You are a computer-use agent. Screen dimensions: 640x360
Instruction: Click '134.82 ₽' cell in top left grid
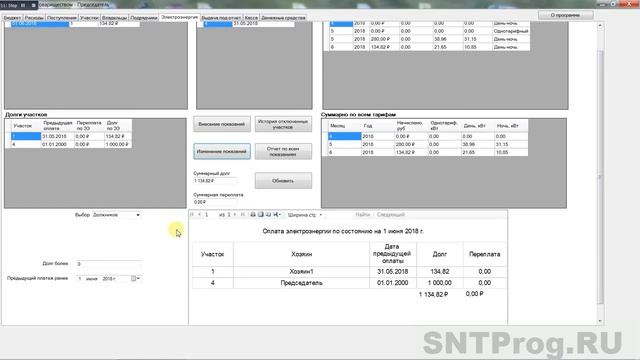coord(118,24)
